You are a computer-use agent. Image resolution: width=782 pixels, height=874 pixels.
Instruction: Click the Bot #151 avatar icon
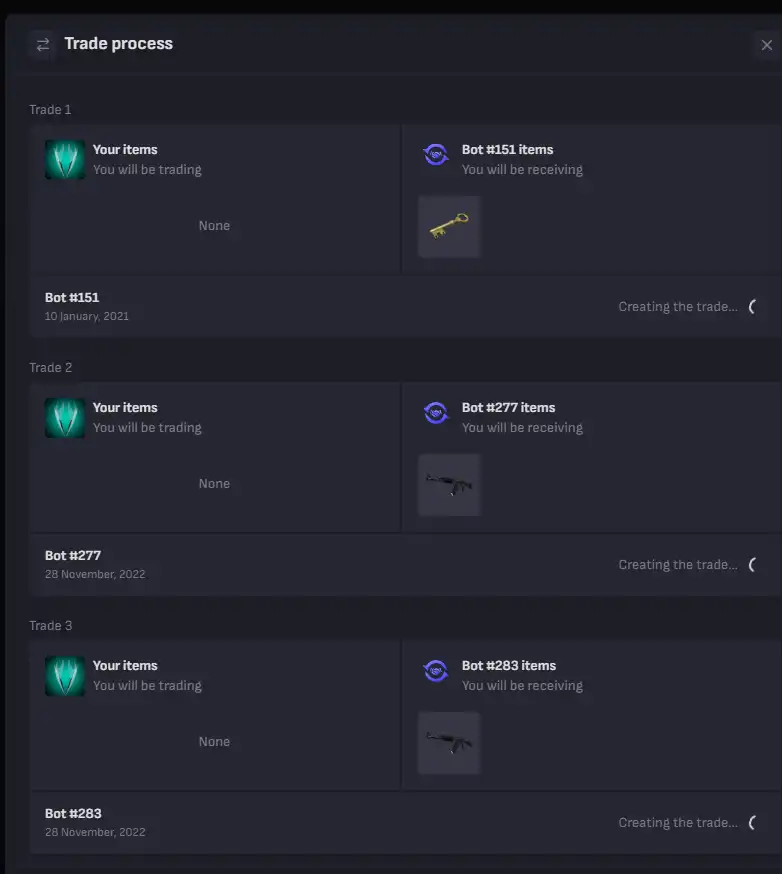point(436,154)
